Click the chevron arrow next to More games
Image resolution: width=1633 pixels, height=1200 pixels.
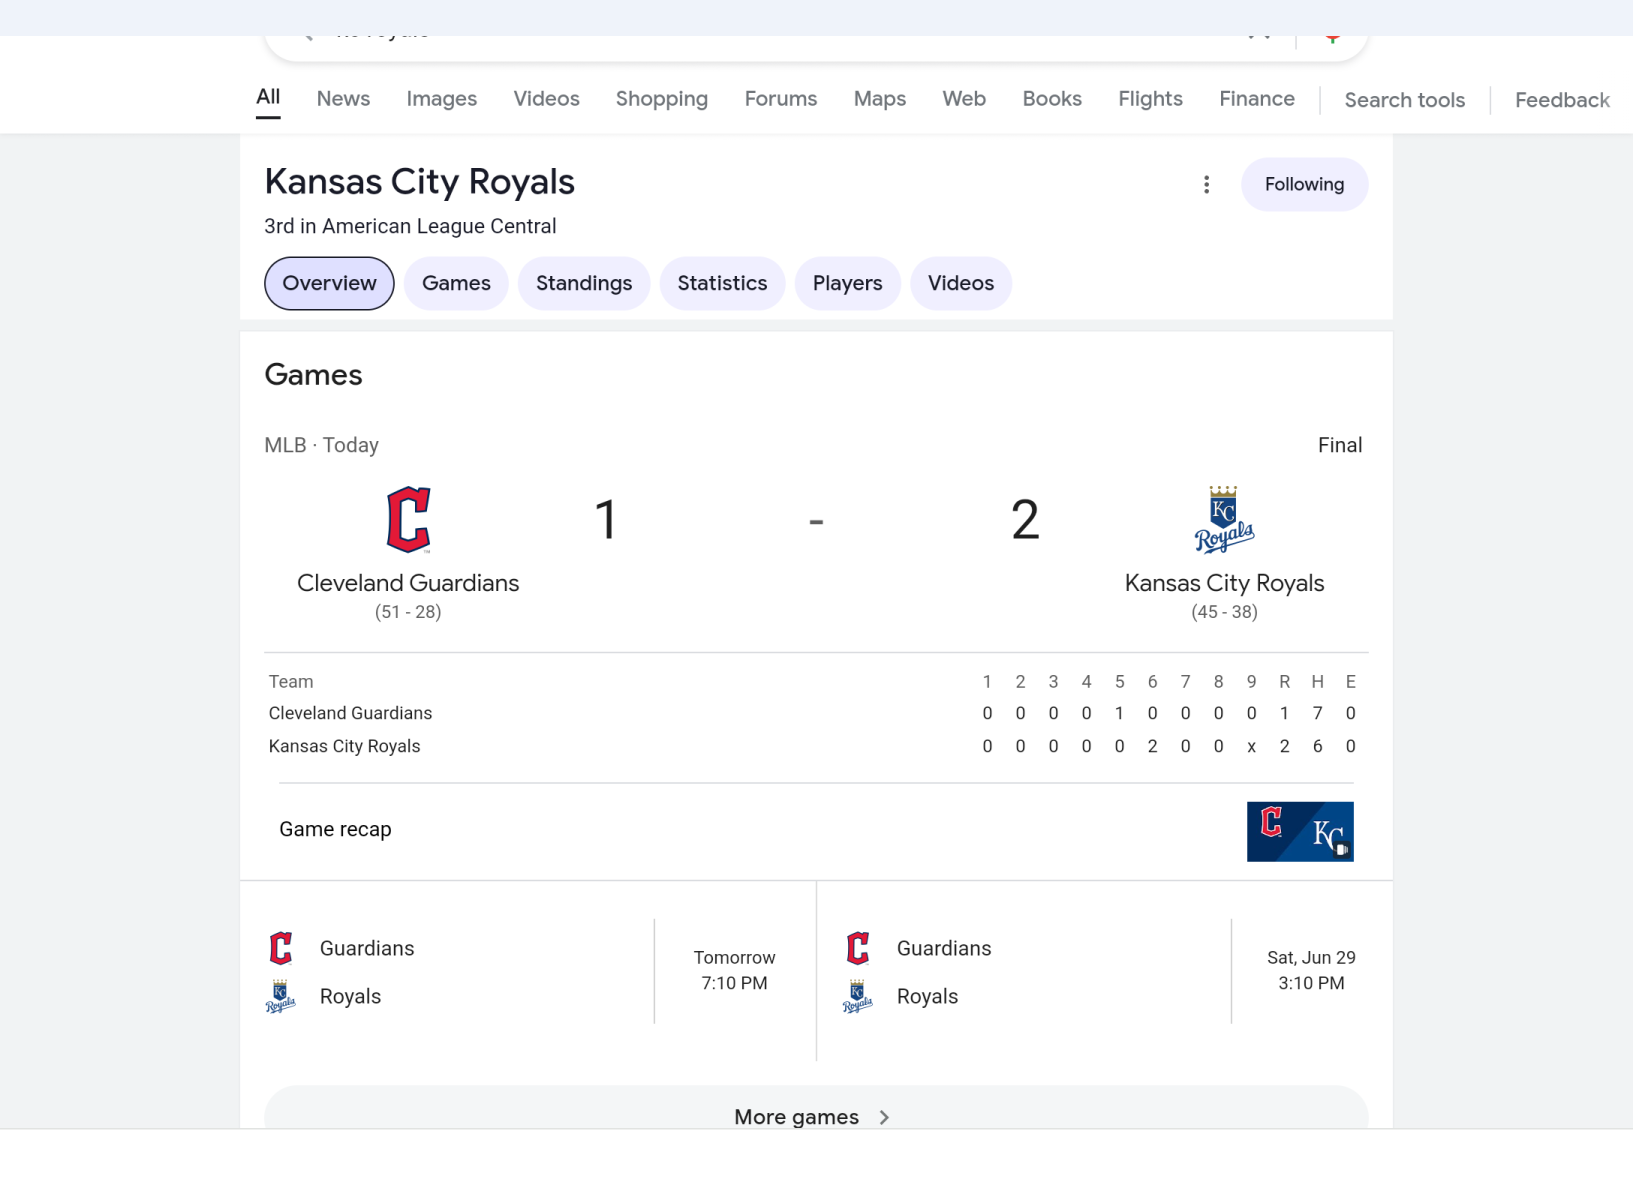pyautogui.click(x=884, y=1117)
